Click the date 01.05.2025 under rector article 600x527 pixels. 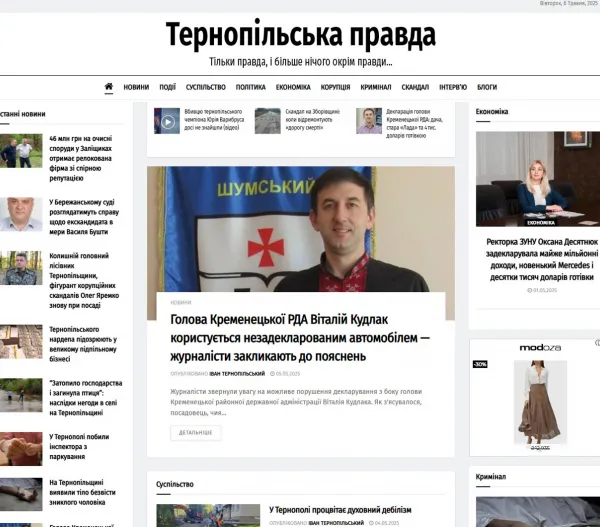(542, 290)
